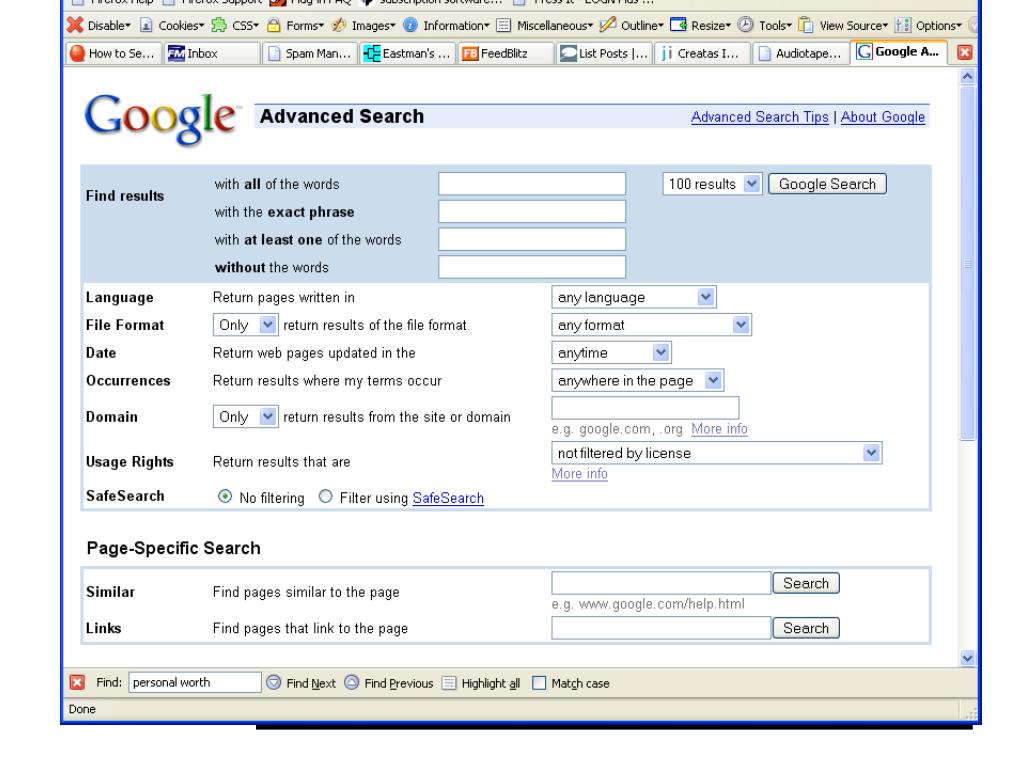Open the Tools toolbar menu
This screenshot has width=1024, height=768.
(765, 25)
